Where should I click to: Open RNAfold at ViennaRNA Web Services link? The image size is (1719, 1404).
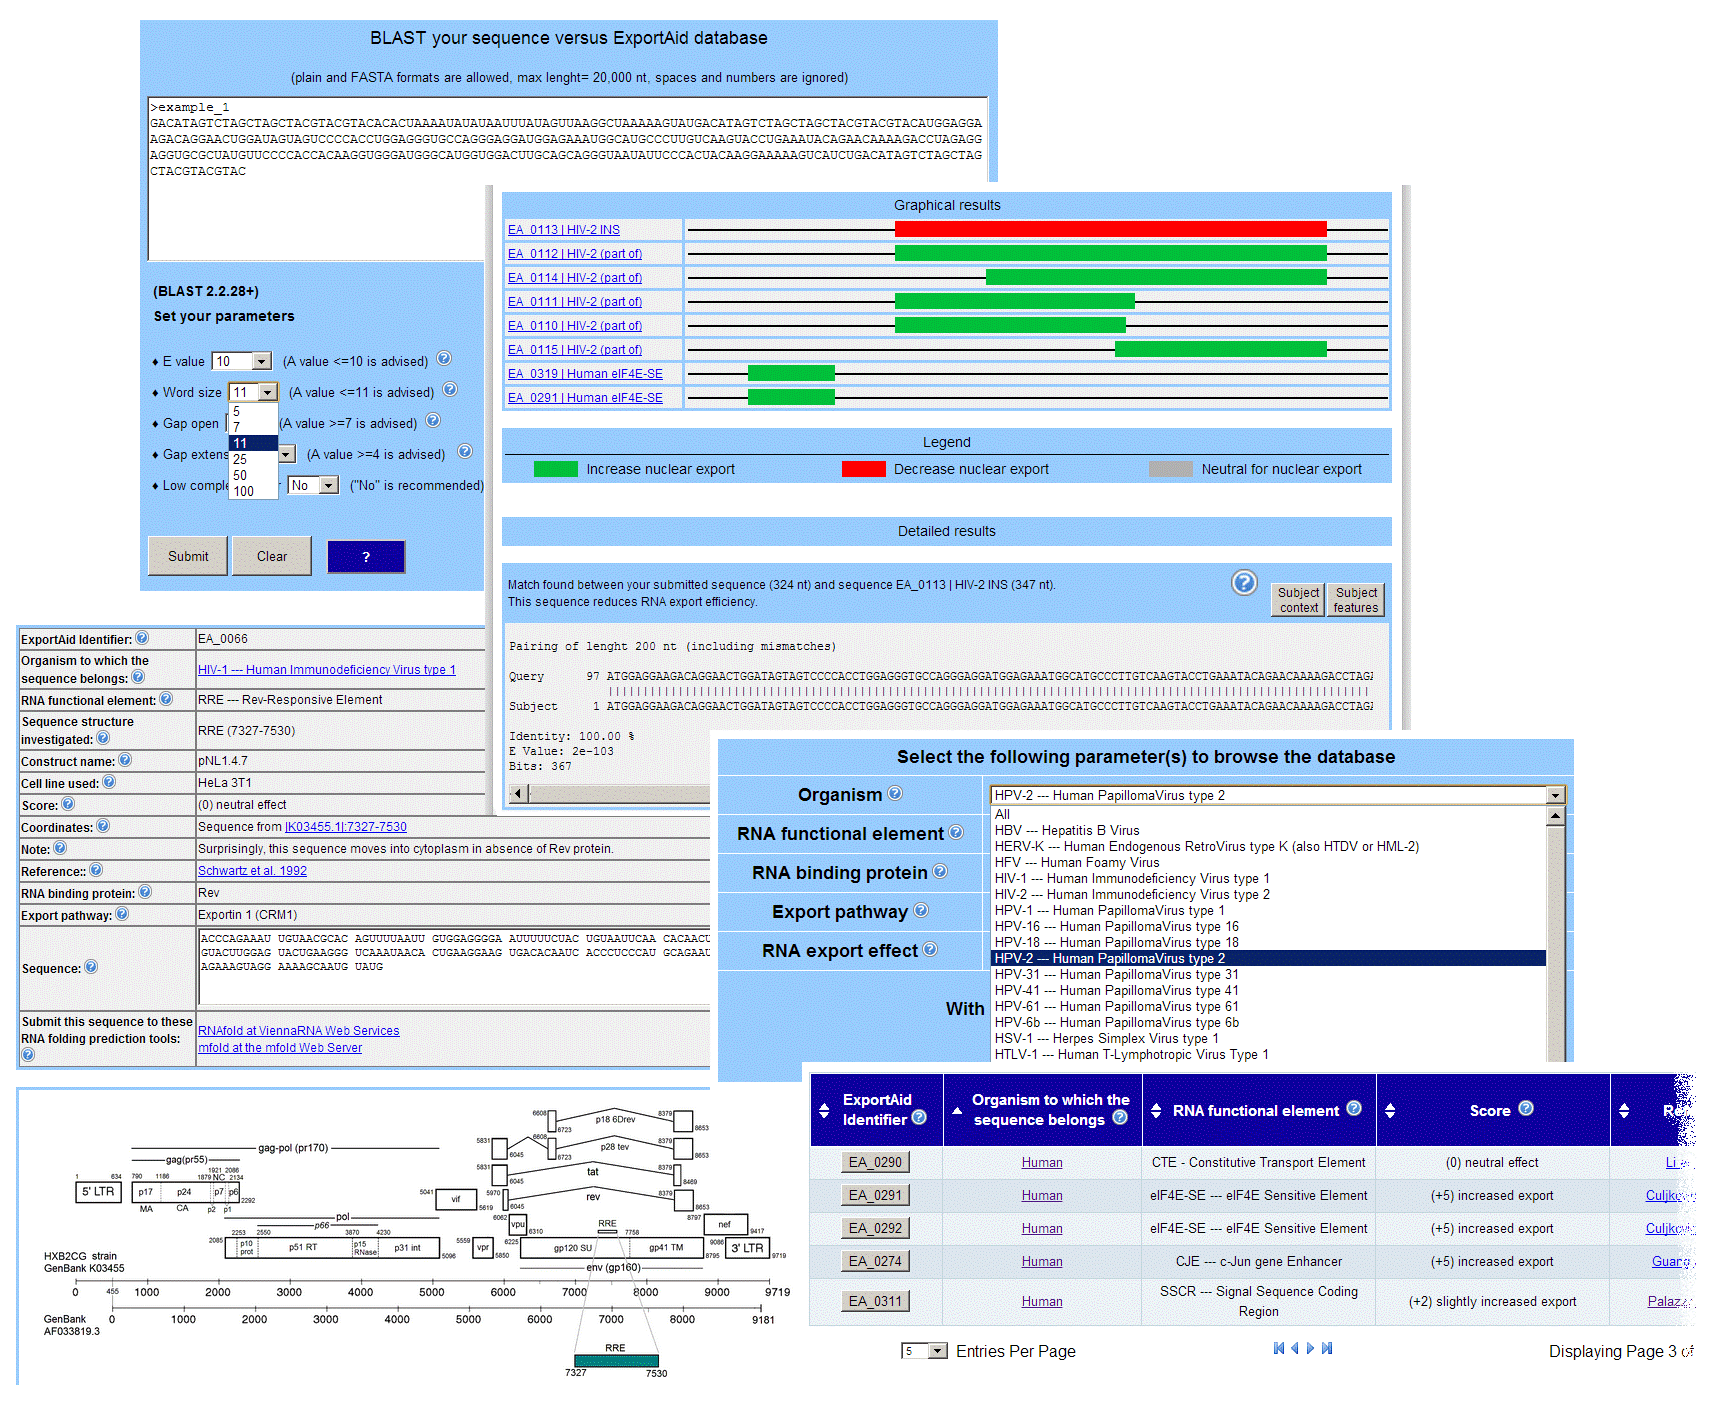tap(298, 1030)
